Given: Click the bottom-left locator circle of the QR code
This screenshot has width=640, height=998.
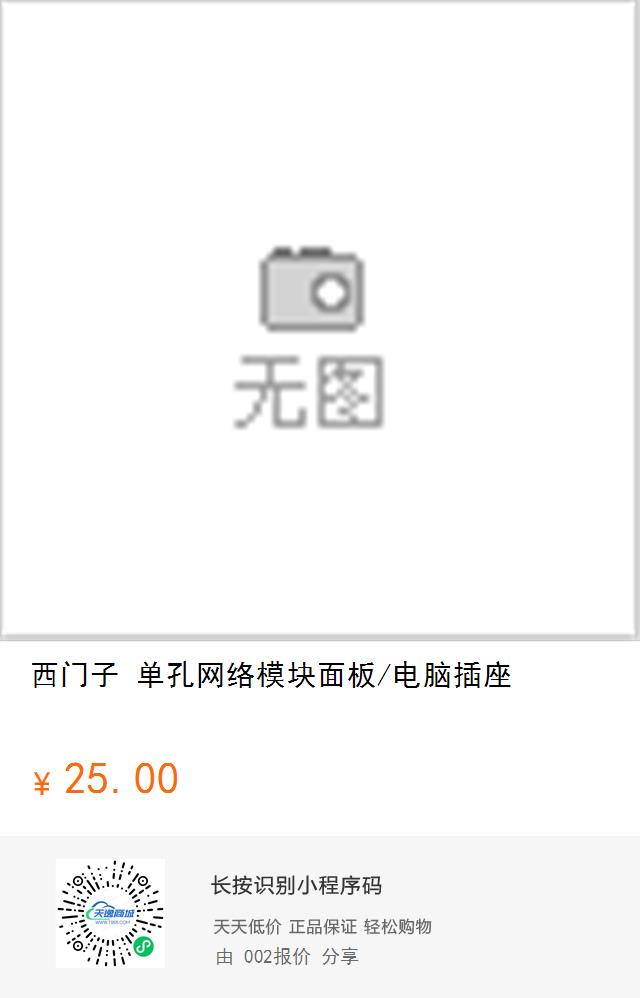Looking at the screenshot, I should pyautogui.click(x=78, y=946).
